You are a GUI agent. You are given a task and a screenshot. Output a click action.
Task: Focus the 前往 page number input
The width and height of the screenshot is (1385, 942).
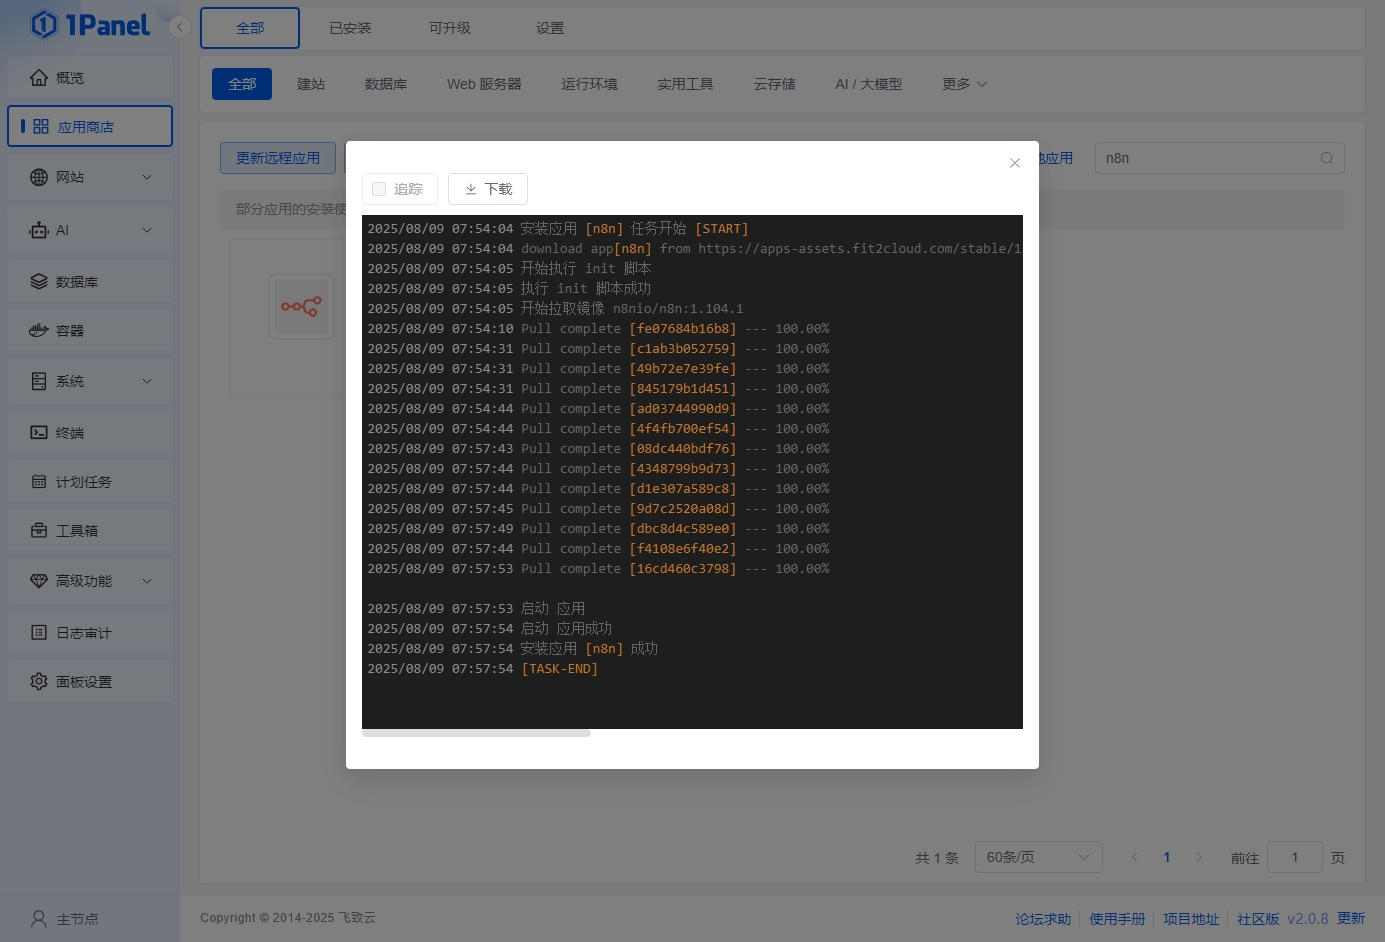pyautogui.click(x=1294, y=857)
